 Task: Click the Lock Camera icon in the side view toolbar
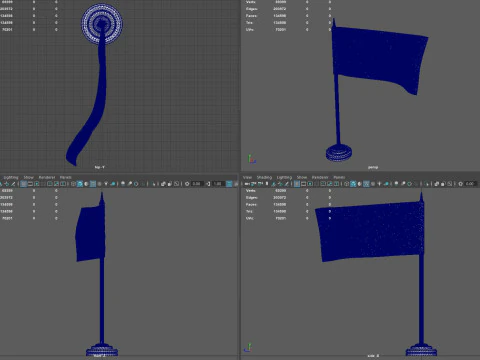(x=253, y=184)
